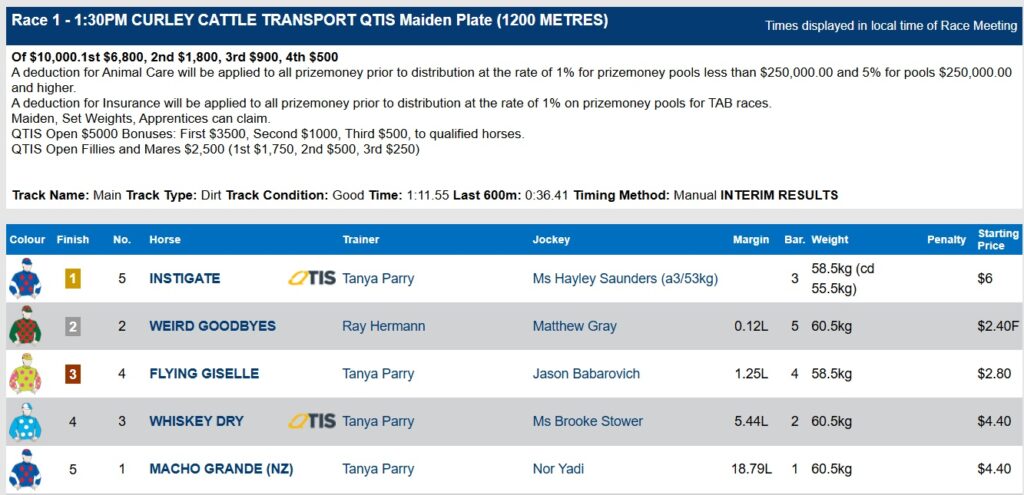Screen dimensions: 1024x495
Task: Click the Starting Price column header
Action: [x=998, y=240]
